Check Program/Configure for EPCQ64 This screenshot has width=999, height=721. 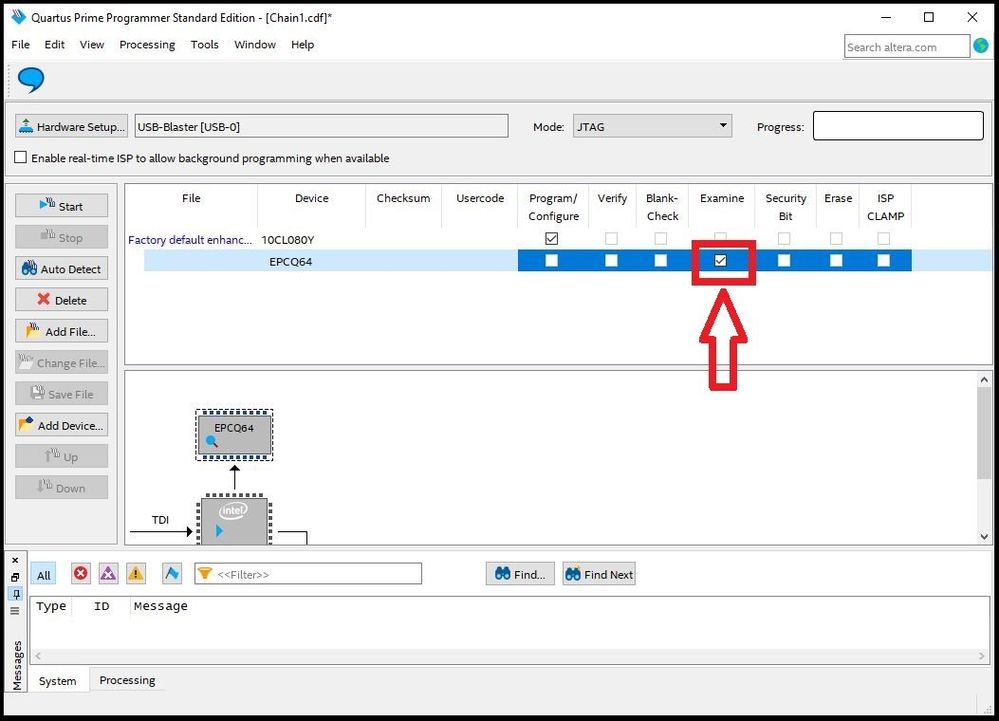tap(552, 261)
